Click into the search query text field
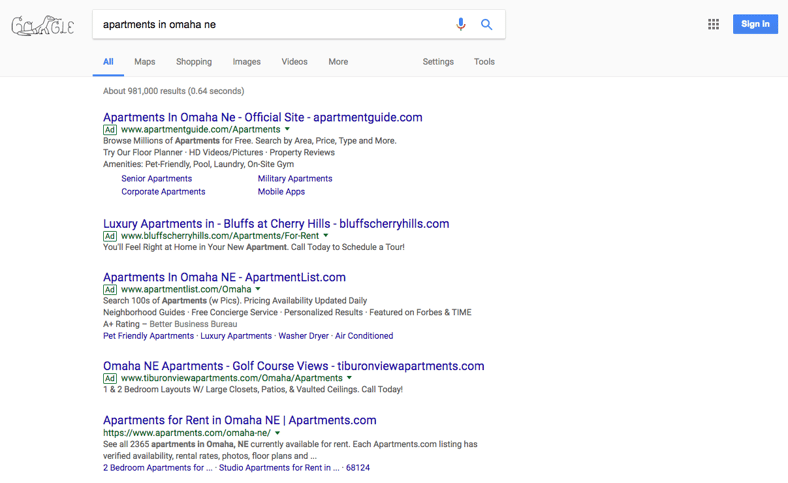This screenshot has height=483, width=788. point(270,24)
